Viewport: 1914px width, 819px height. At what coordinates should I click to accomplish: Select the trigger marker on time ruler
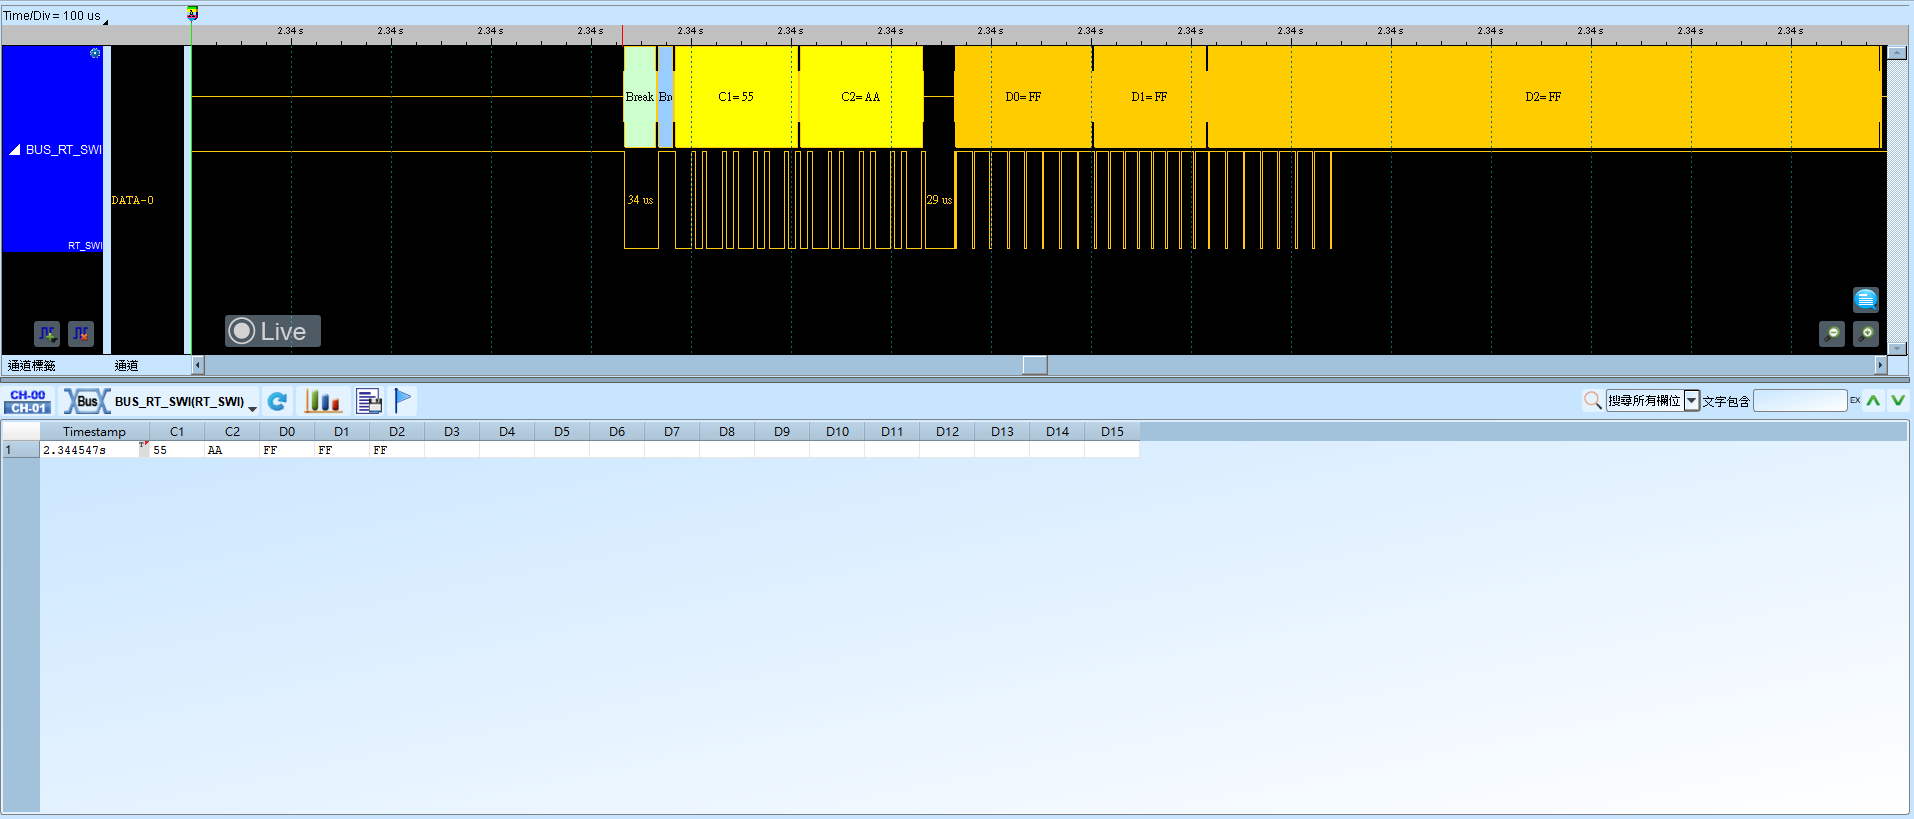pyautogui.click(x=193, y=14)
